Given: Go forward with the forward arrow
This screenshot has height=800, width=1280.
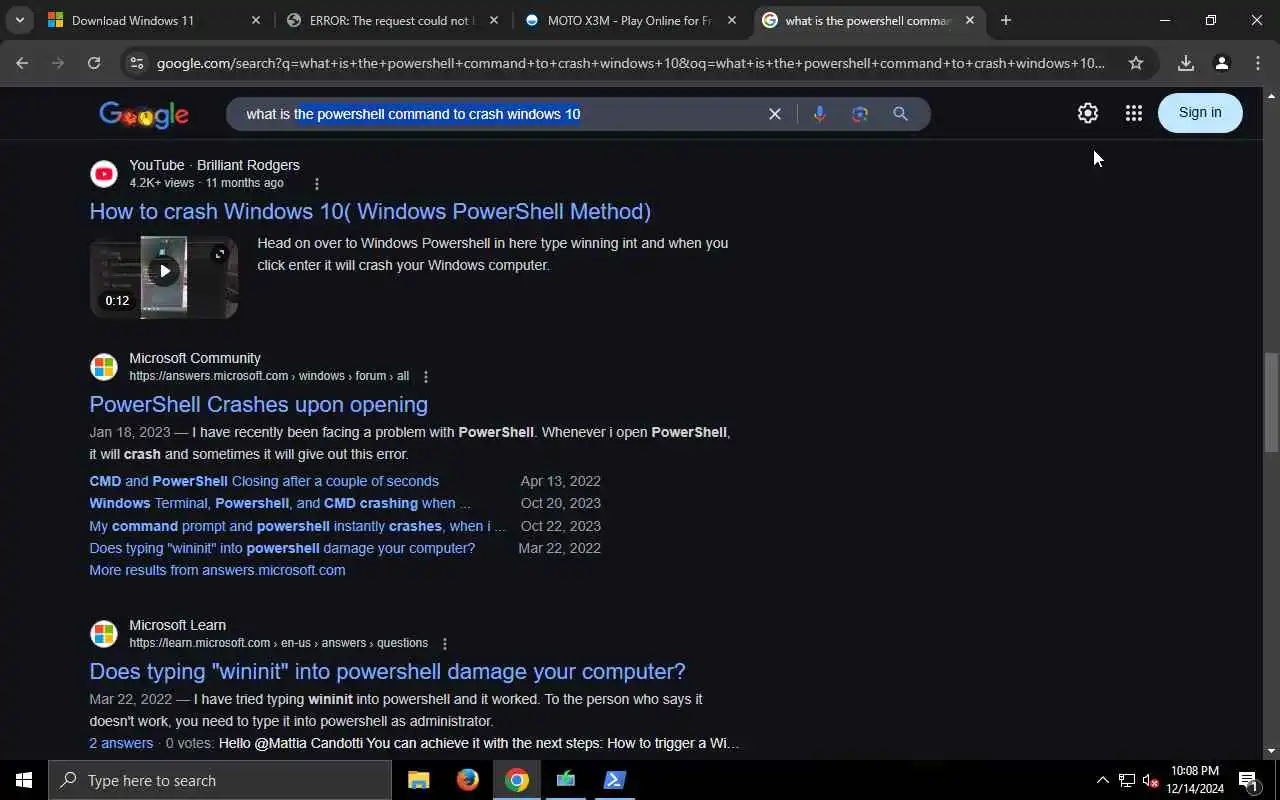Looking at the screenshot, I should pyautogui.click(x=58, y=63).
